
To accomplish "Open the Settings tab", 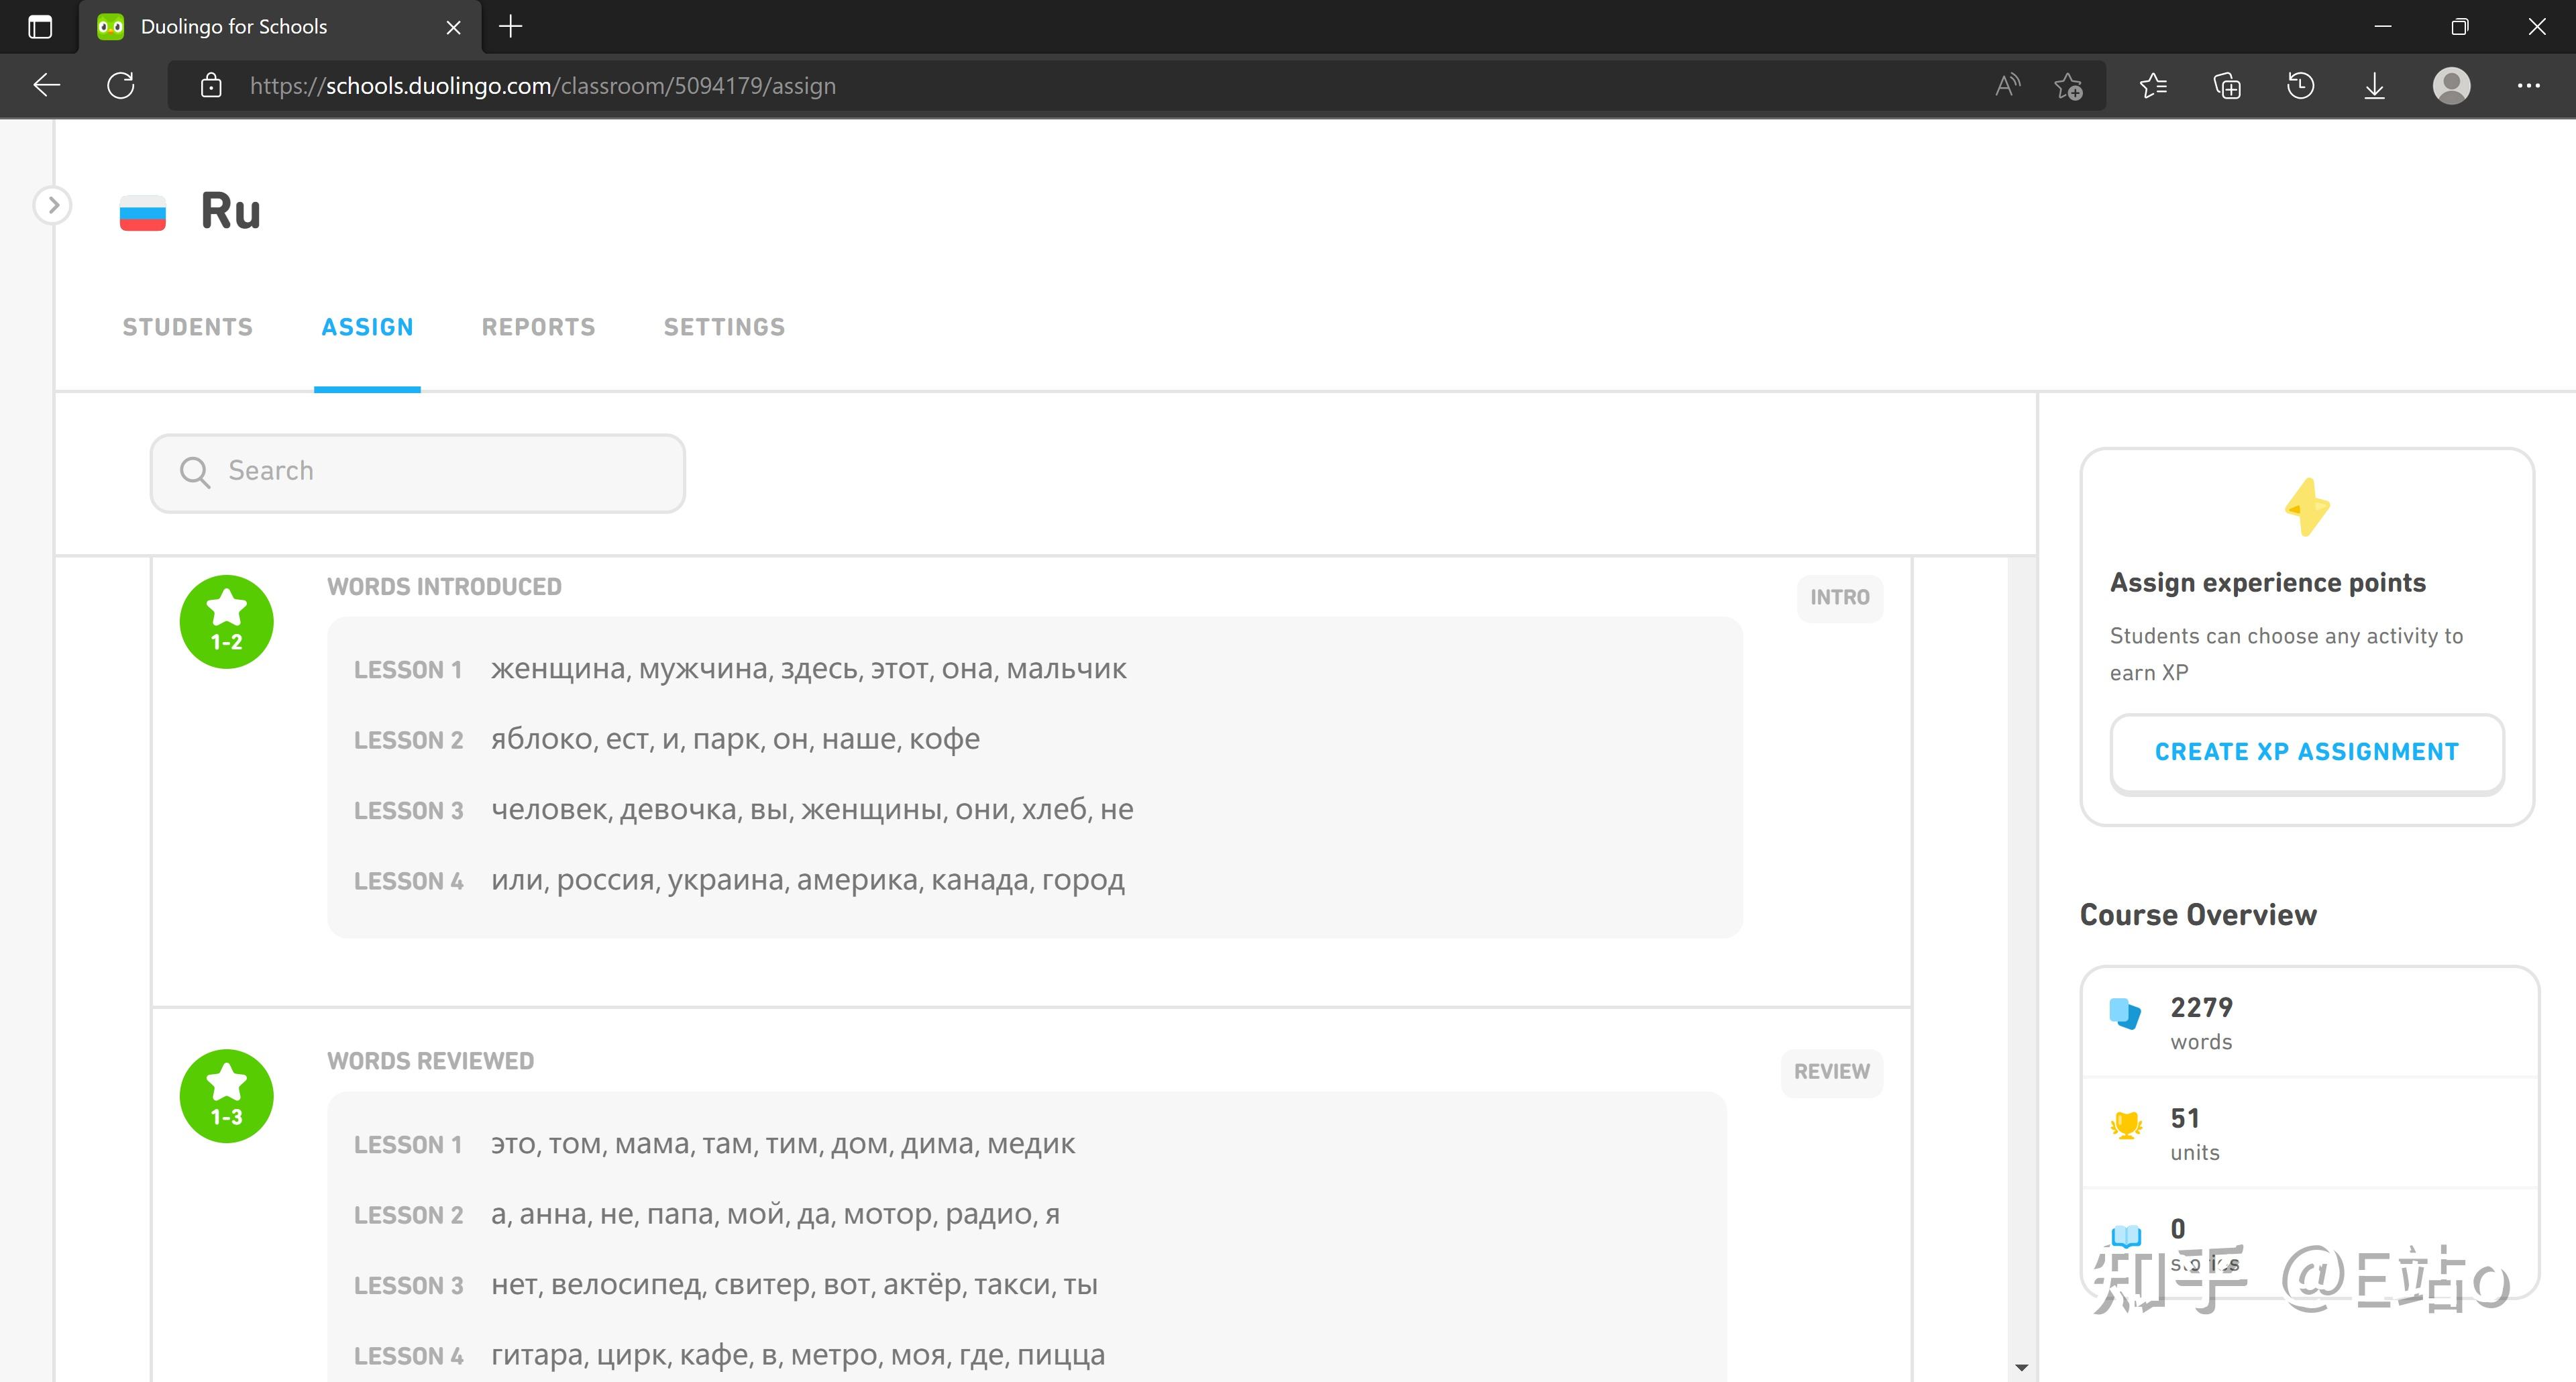I will coord(724,327).
